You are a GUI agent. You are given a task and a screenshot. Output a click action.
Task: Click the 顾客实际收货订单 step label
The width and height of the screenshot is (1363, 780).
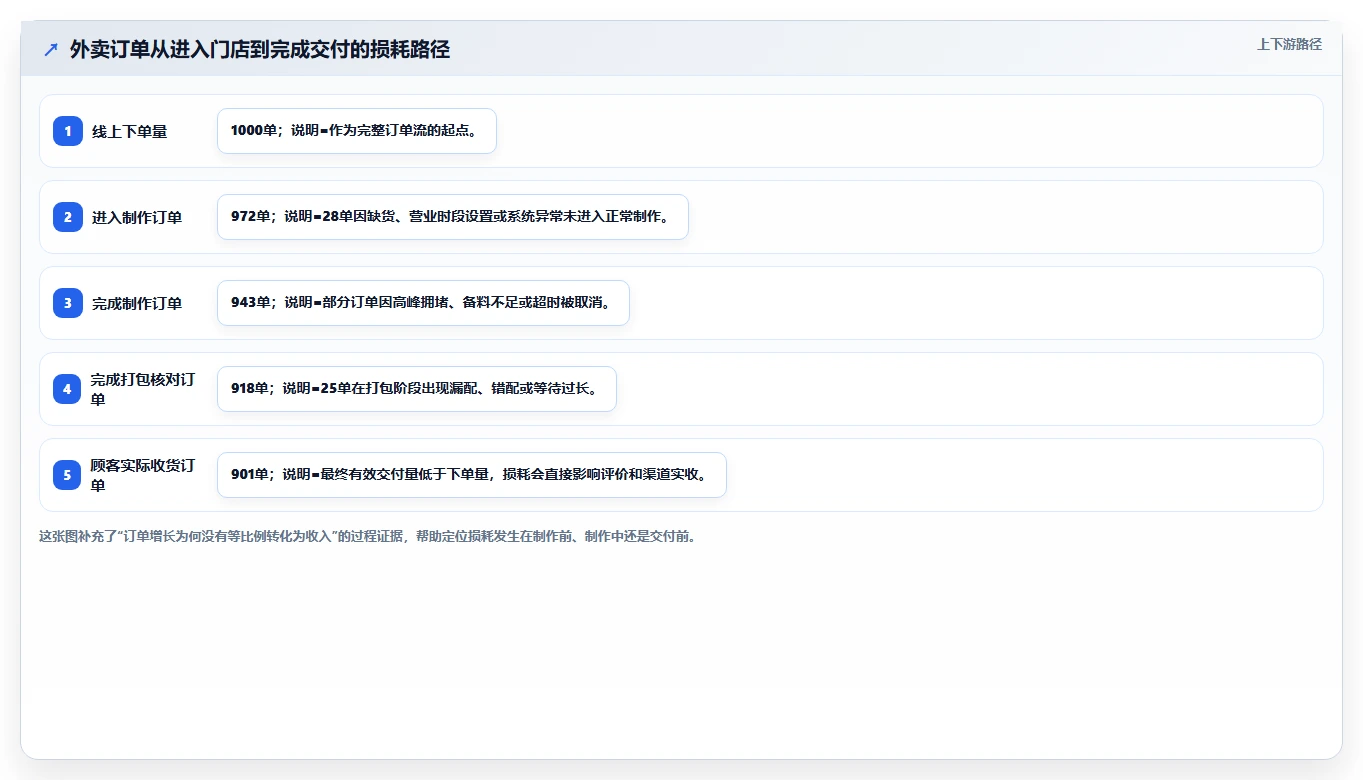point(143,475)
